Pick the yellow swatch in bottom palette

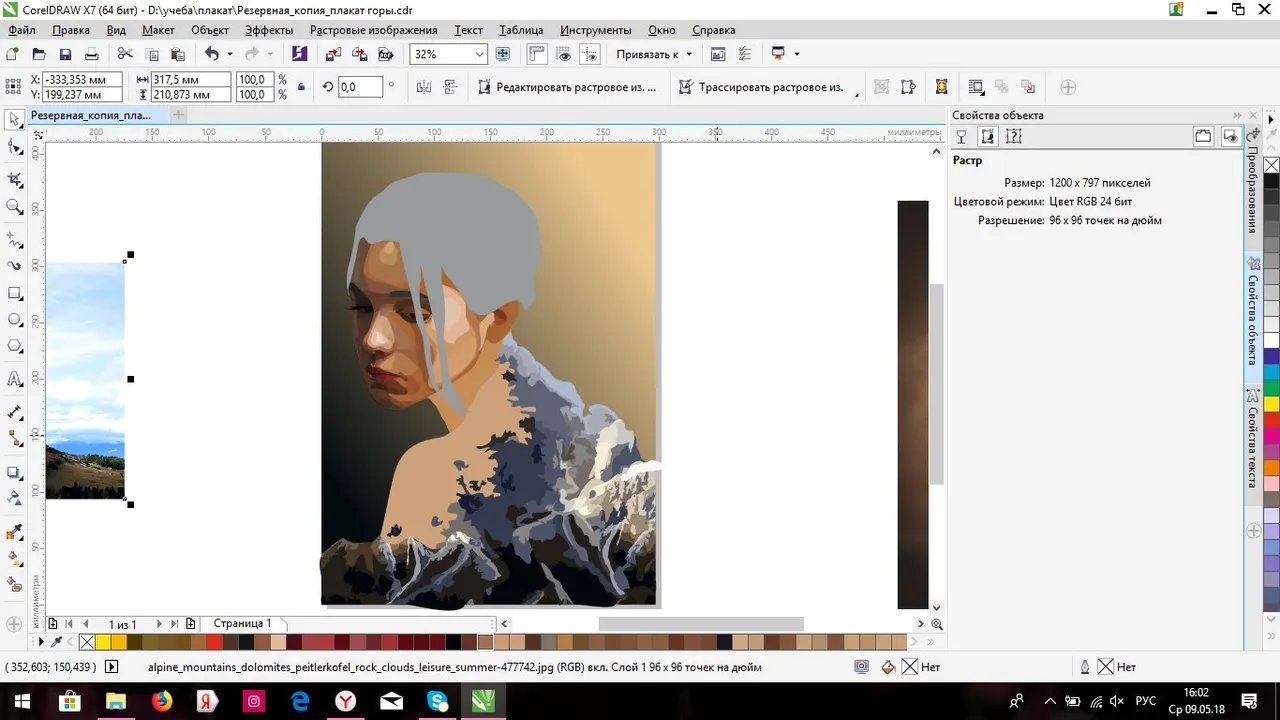(x=103, y=642)
